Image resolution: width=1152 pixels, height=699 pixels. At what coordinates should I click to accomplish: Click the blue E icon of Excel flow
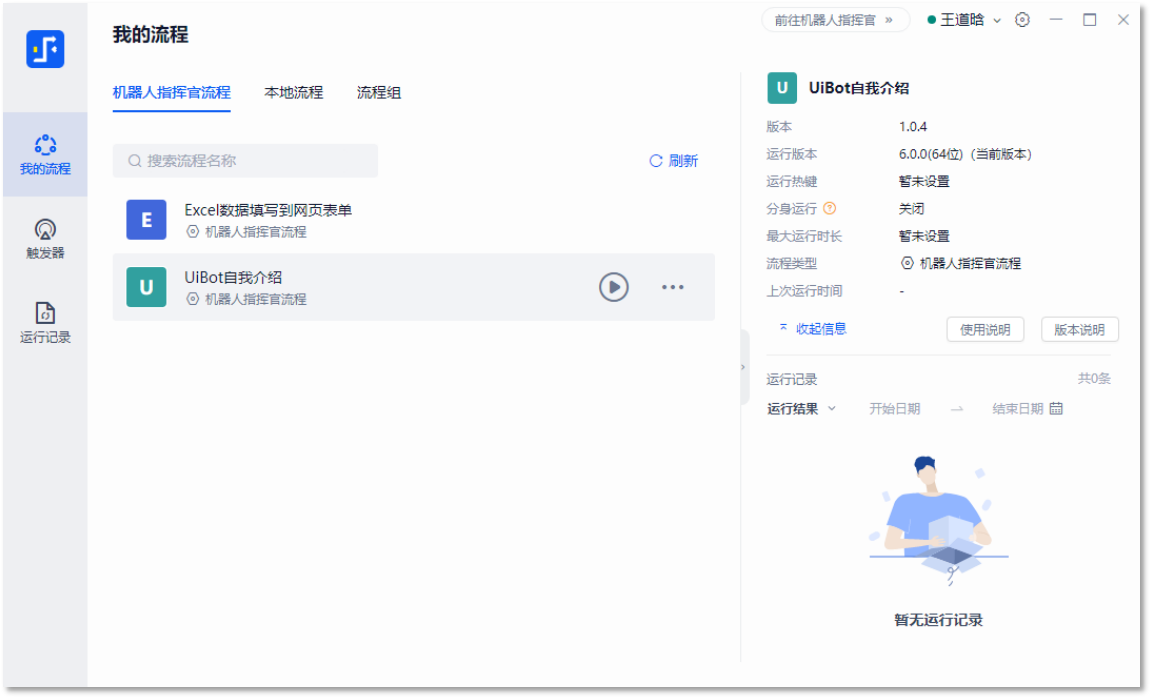click(146, 220)
